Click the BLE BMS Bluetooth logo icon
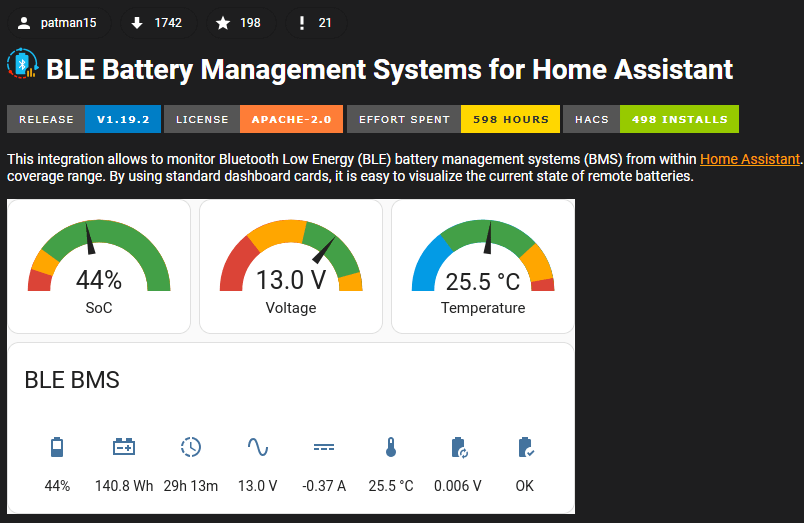This screenshot has height=523, width=804. [x=23, y=65]
